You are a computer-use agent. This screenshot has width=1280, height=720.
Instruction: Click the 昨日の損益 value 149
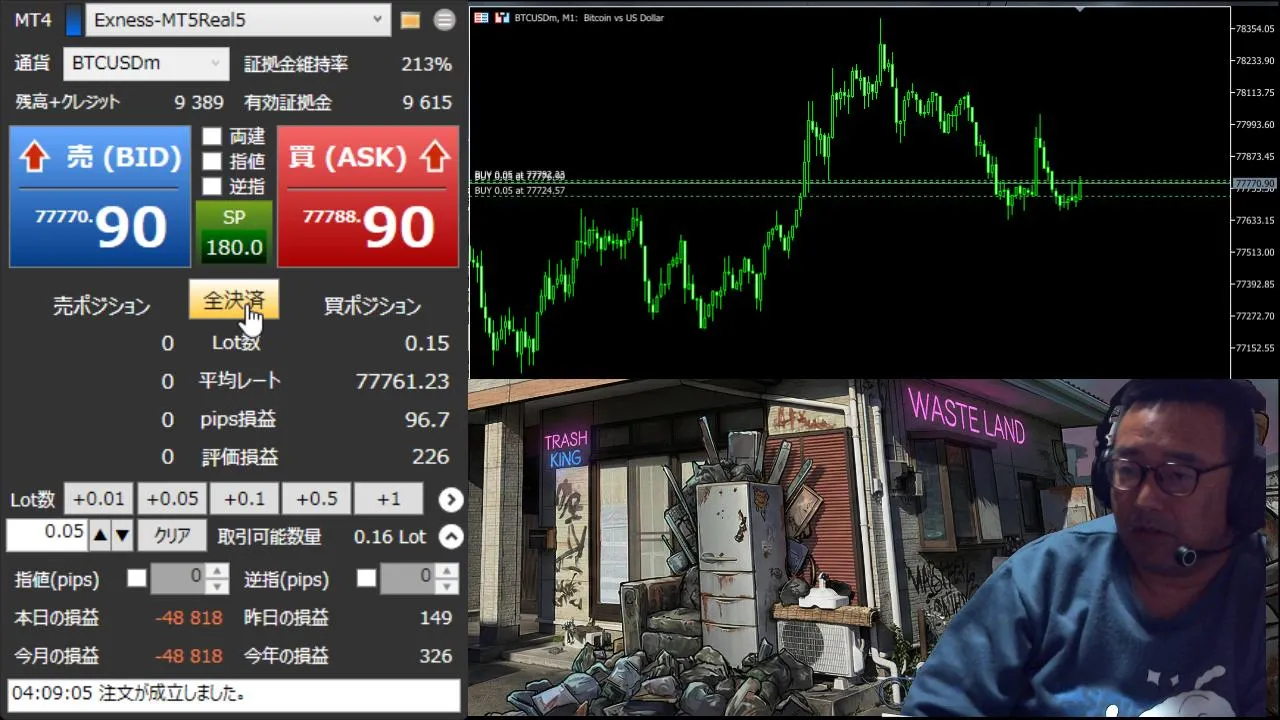436,618
